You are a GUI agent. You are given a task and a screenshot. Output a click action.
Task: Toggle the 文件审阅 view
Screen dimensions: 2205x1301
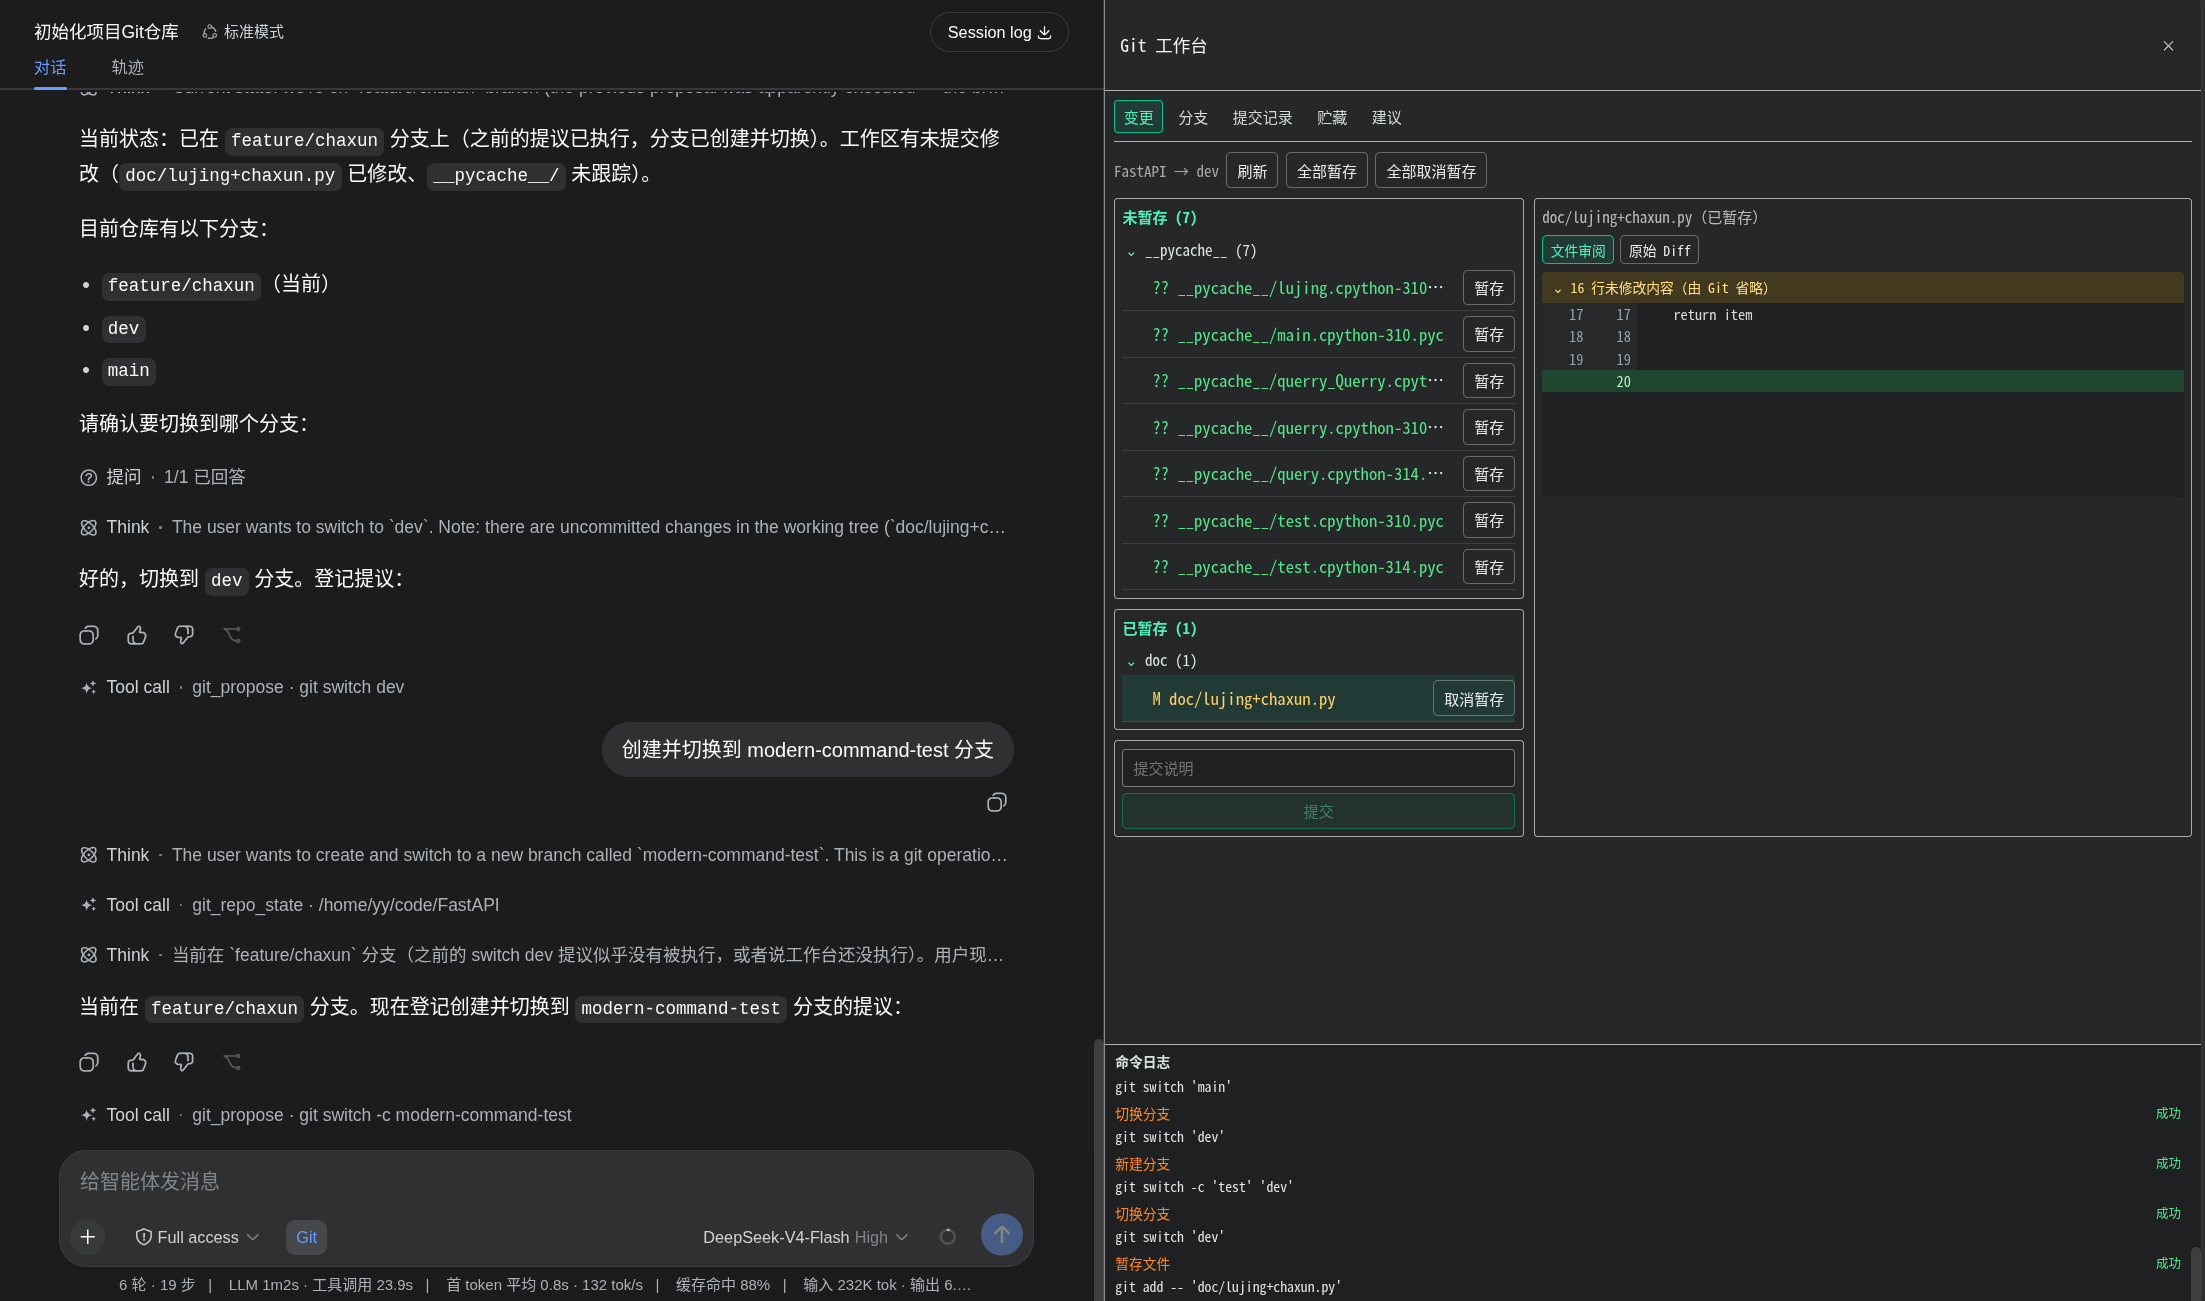(1577, 250)
